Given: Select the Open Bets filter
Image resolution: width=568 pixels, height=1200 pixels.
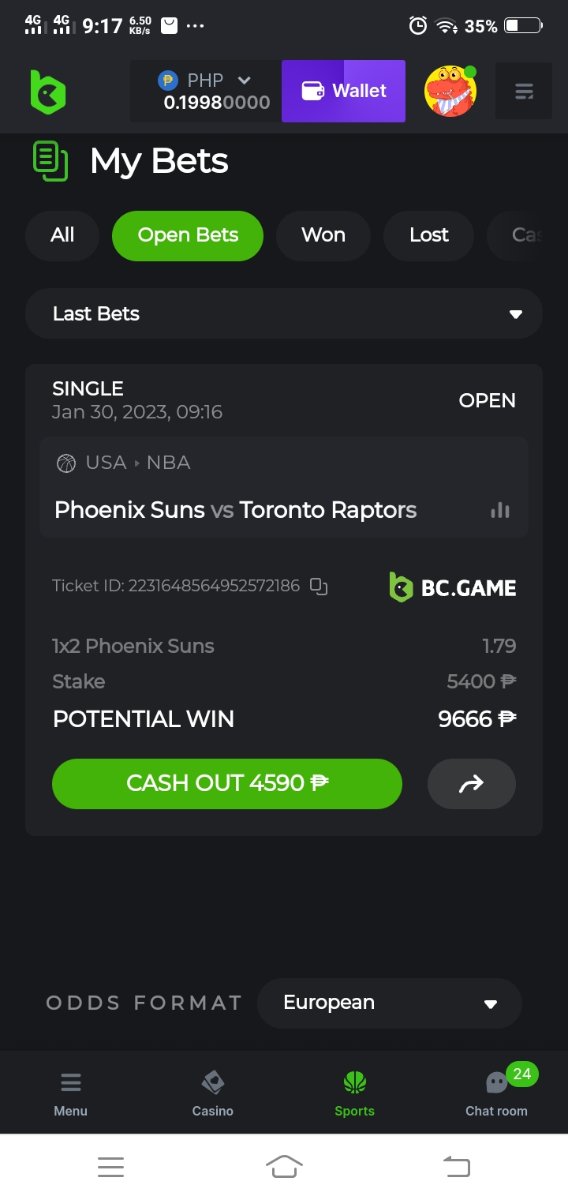Looking at the screenshot, I should click(188, 235).
